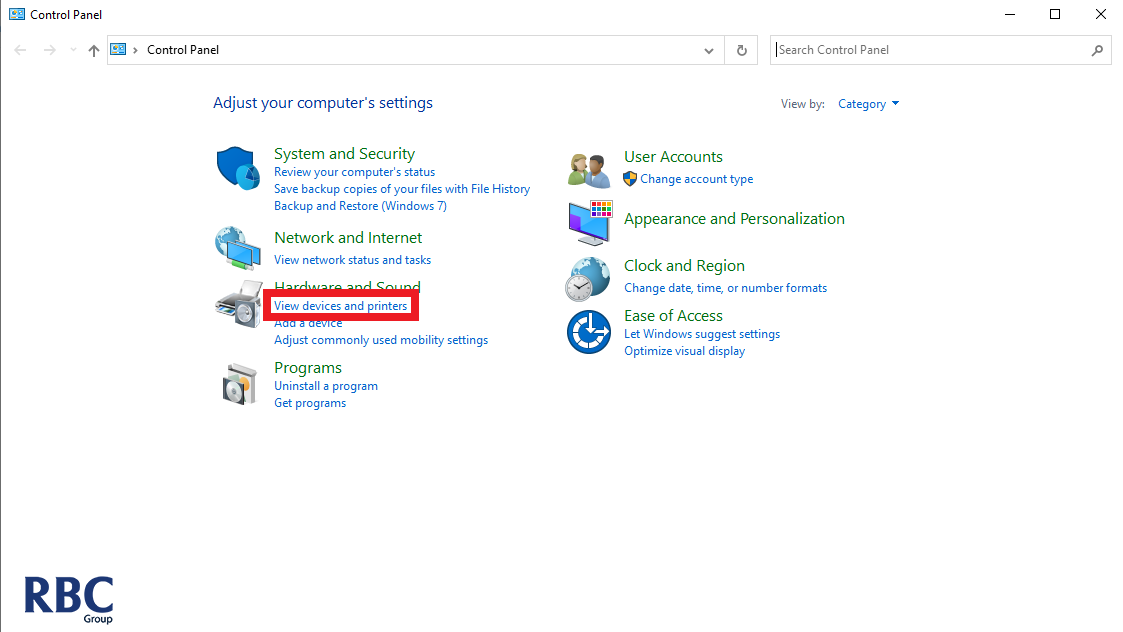
Task: Open Backup and Restore (Windows 7)
Action: tap(360, 206)
